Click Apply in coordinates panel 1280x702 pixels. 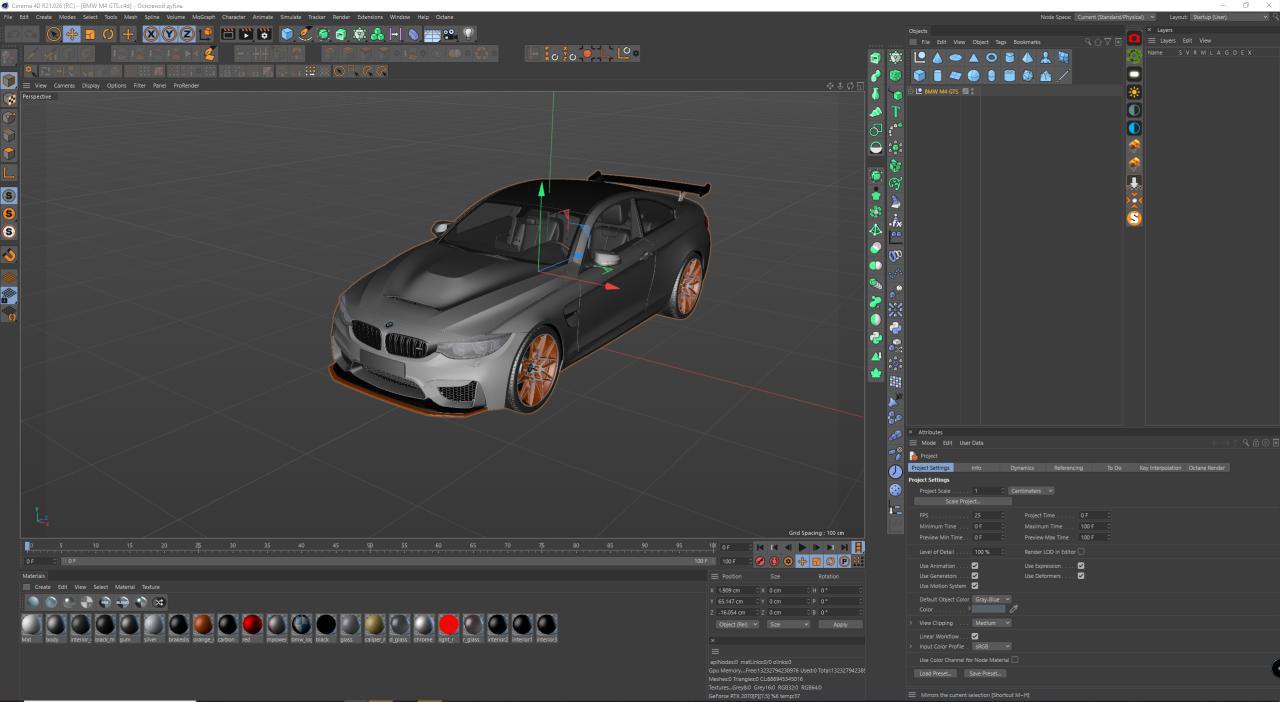pos(841,624)
